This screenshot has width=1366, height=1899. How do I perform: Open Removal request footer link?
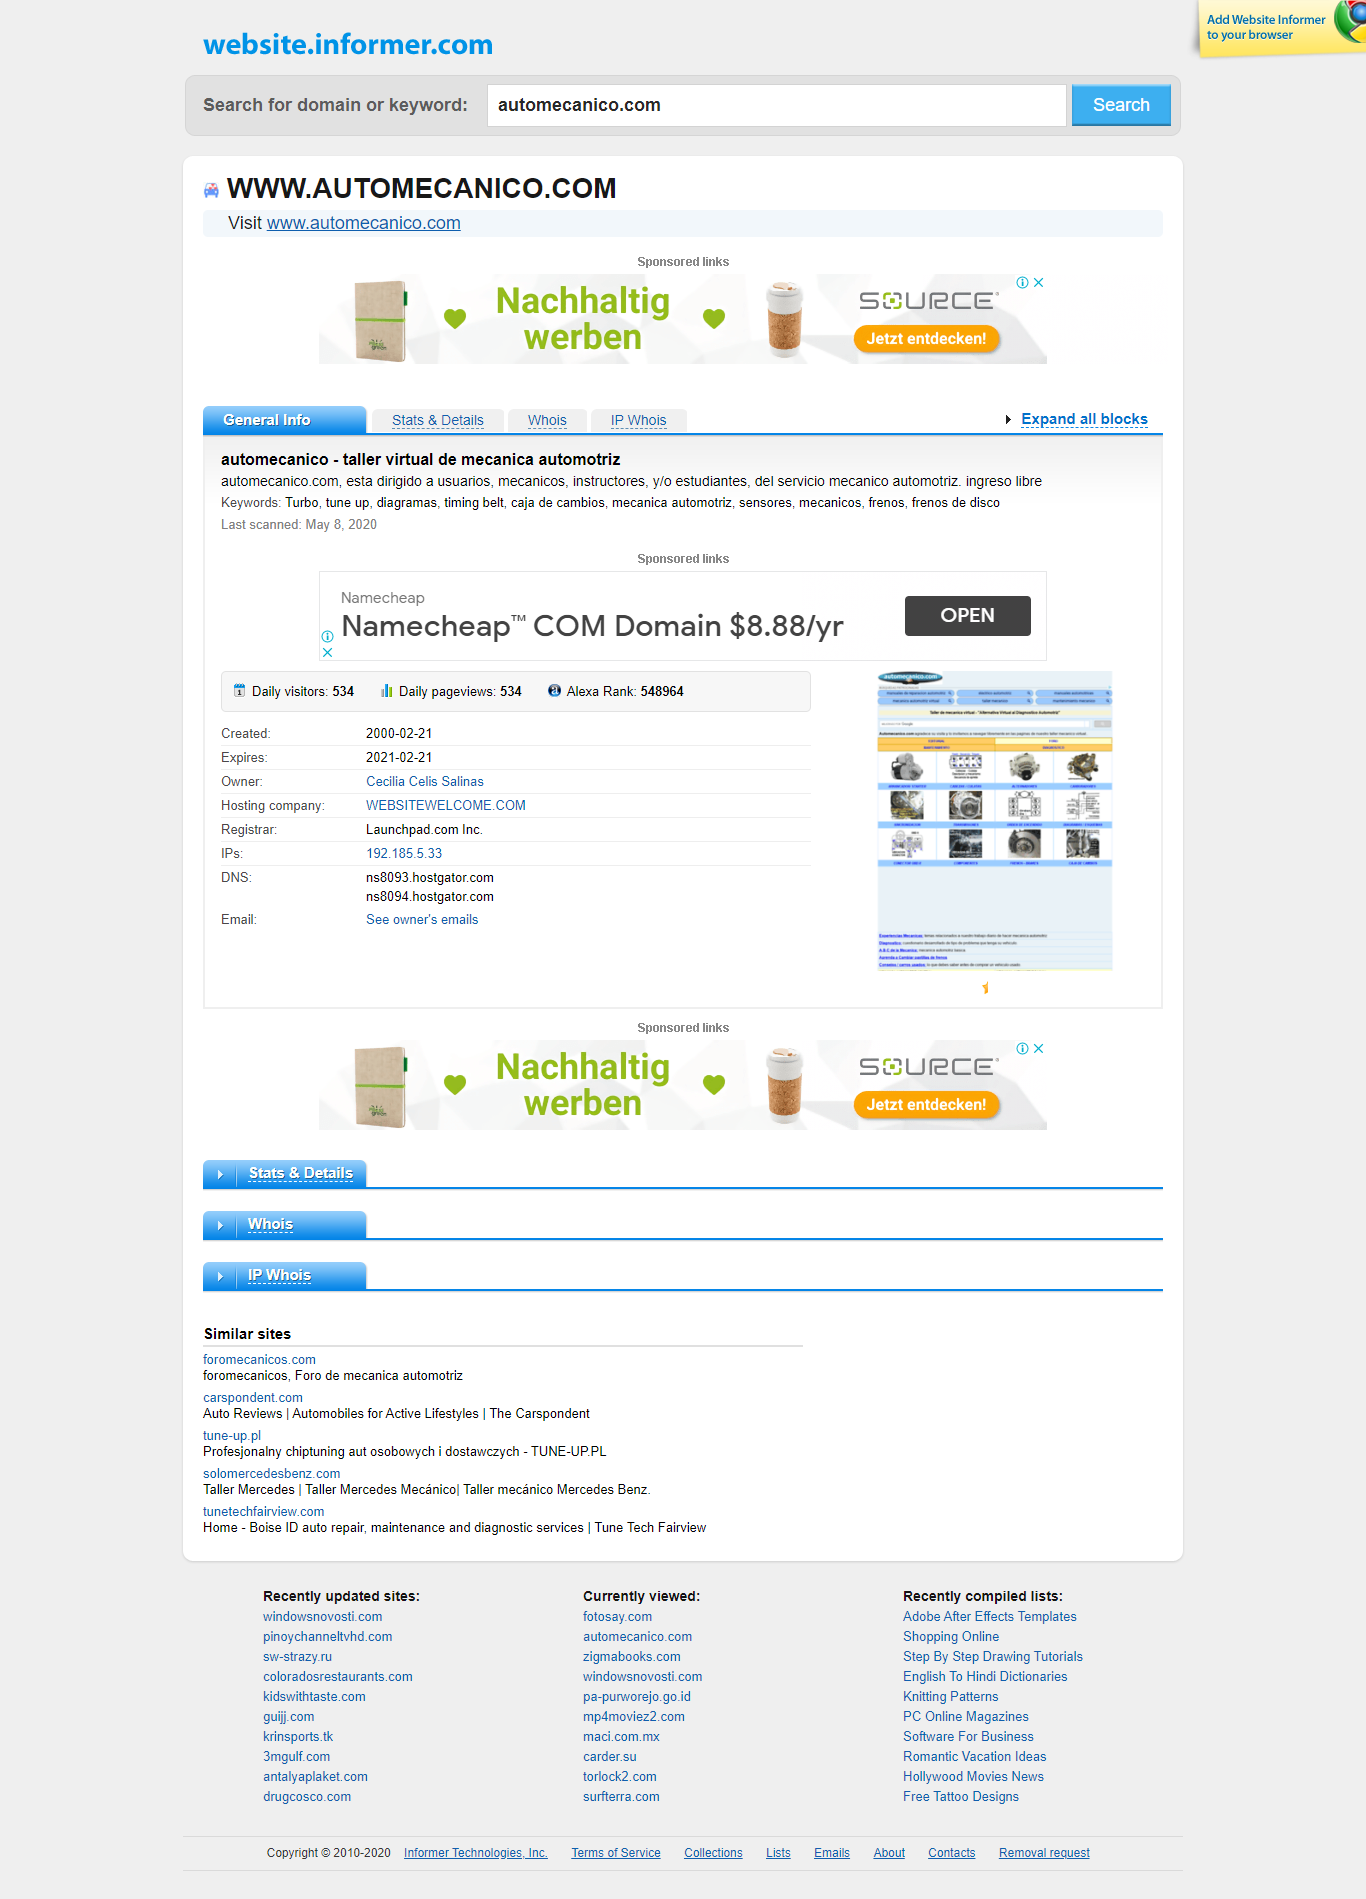coord(1044,1853)
